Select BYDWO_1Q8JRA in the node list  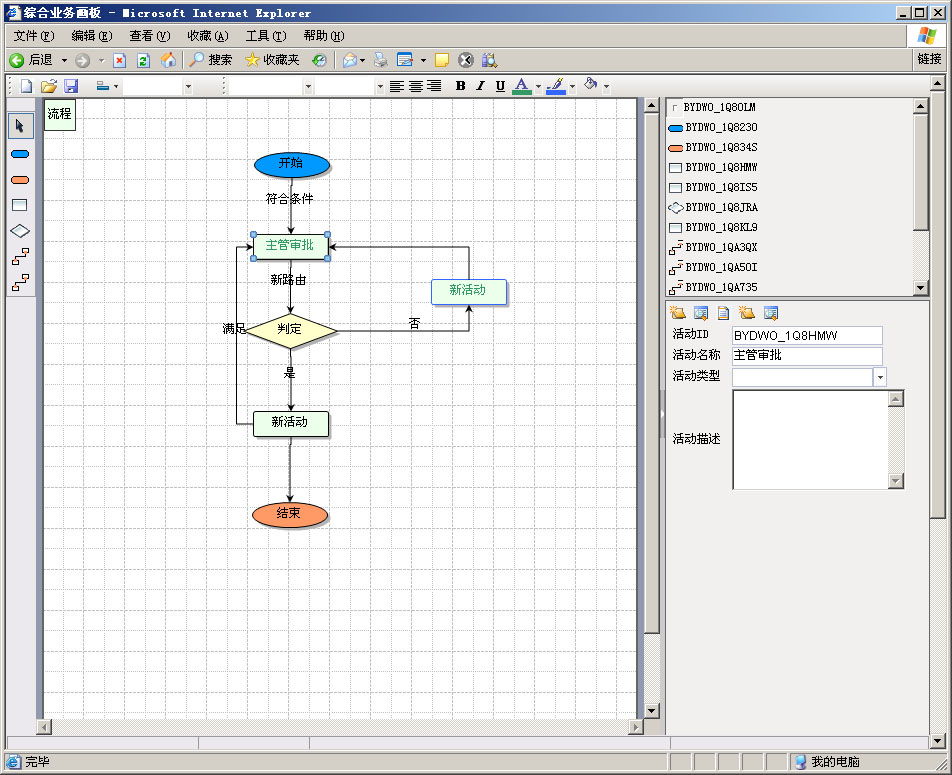(721, 207)
